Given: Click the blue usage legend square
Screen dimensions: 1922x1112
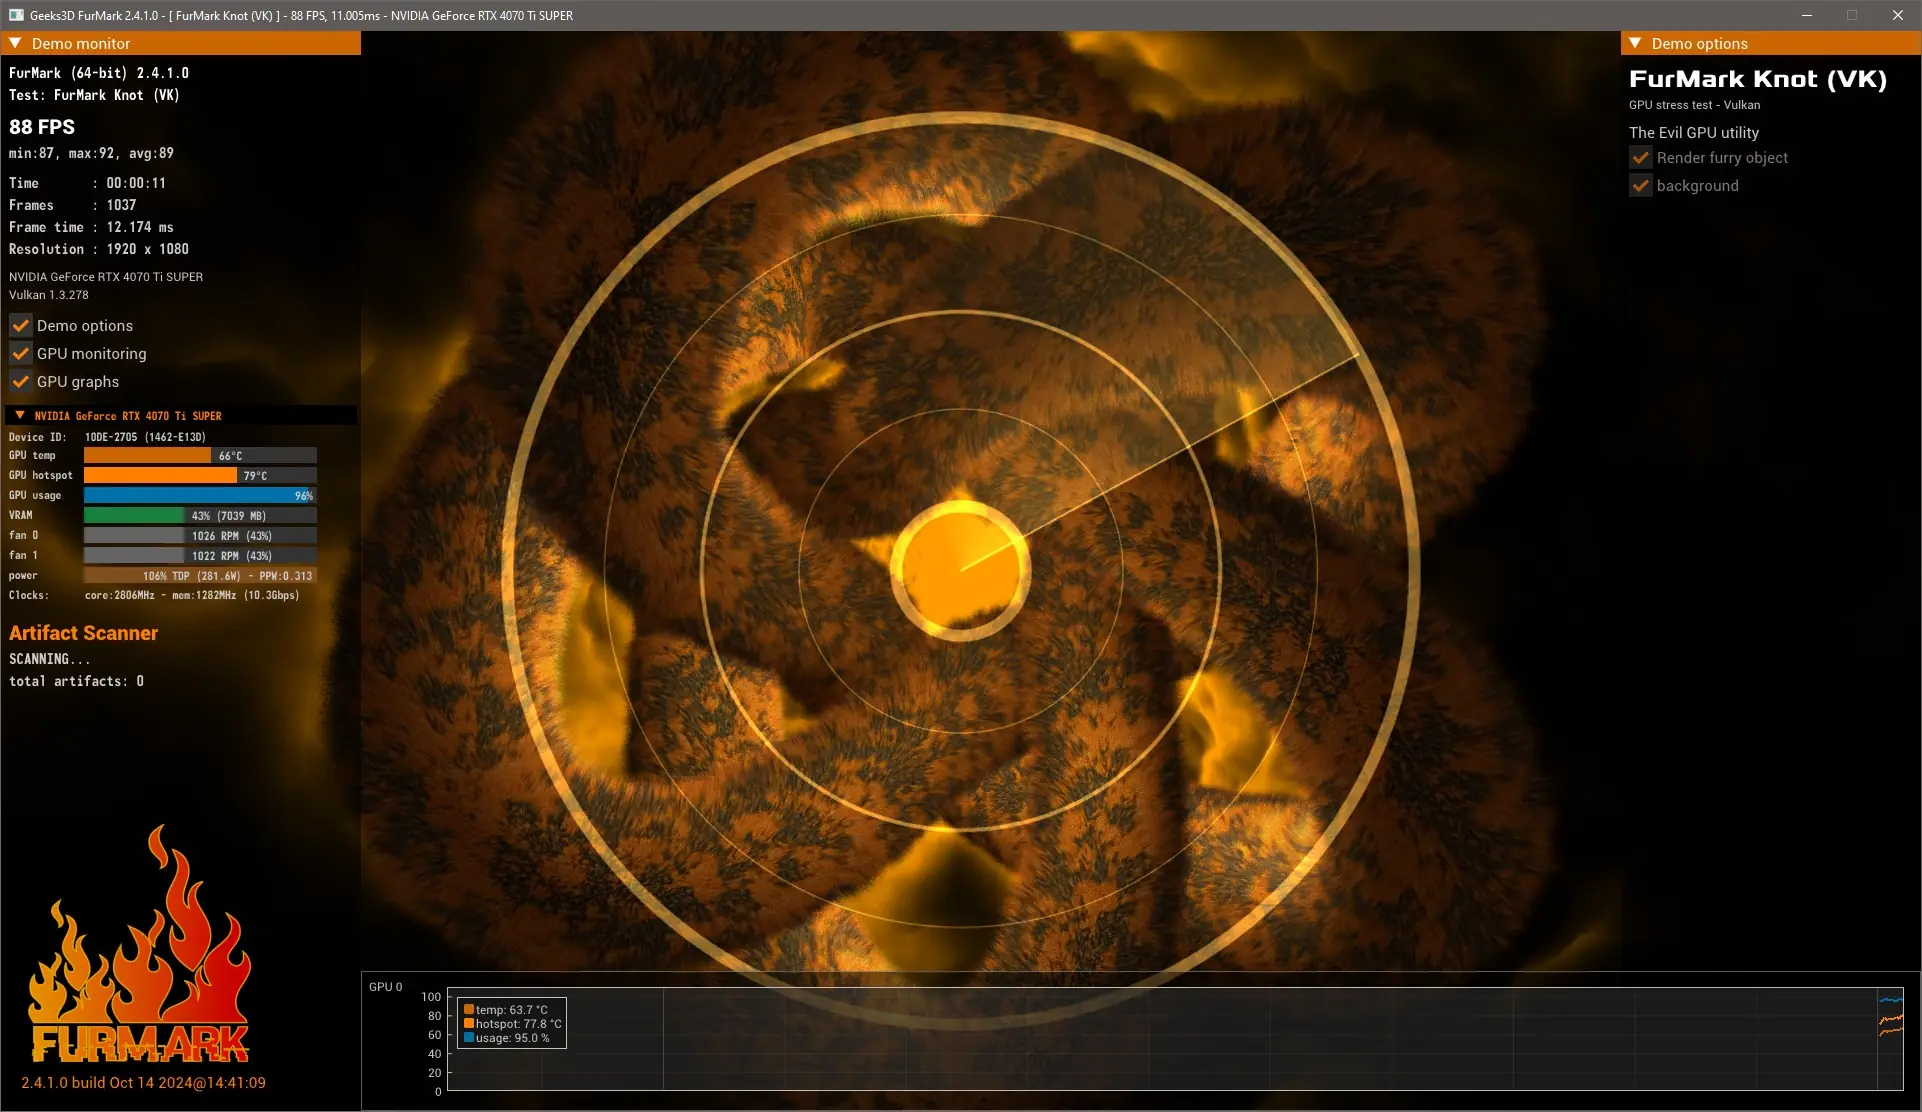Looking at the screenshot, I should 469,1038.
